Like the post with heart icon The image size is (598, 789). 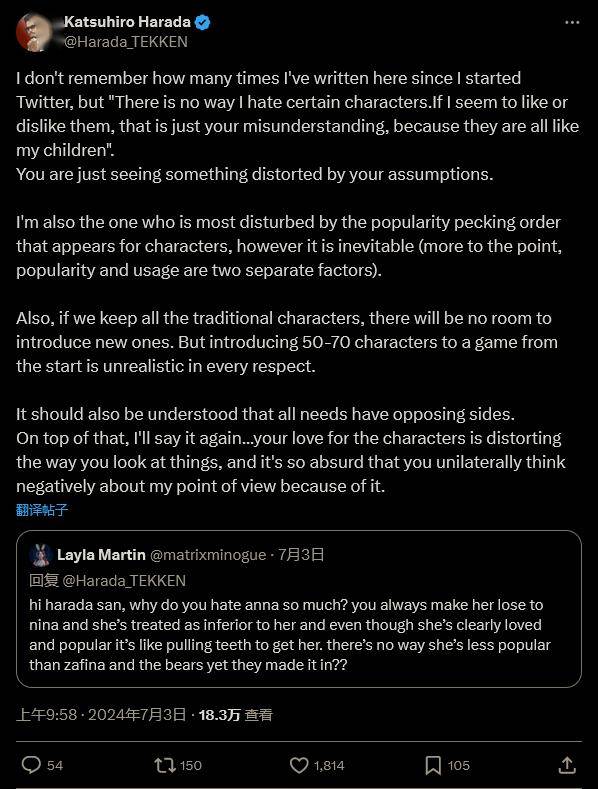[299, 765]
